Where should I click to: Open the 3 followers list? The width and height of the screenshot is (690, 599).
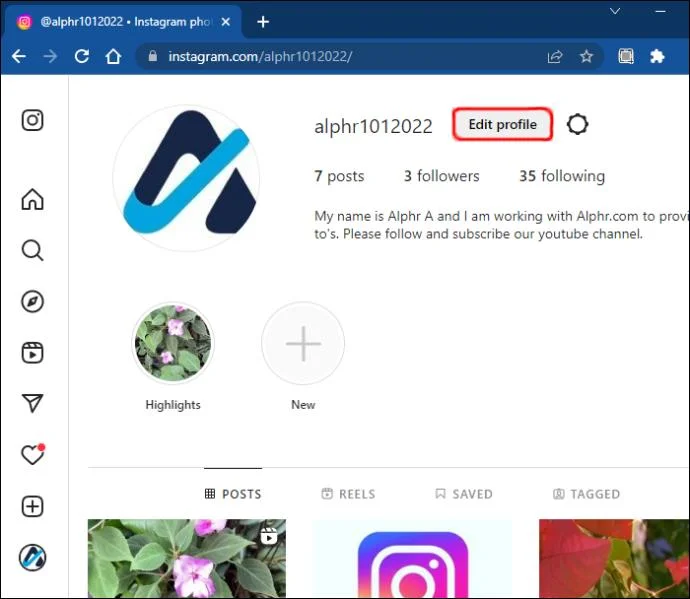441,176
